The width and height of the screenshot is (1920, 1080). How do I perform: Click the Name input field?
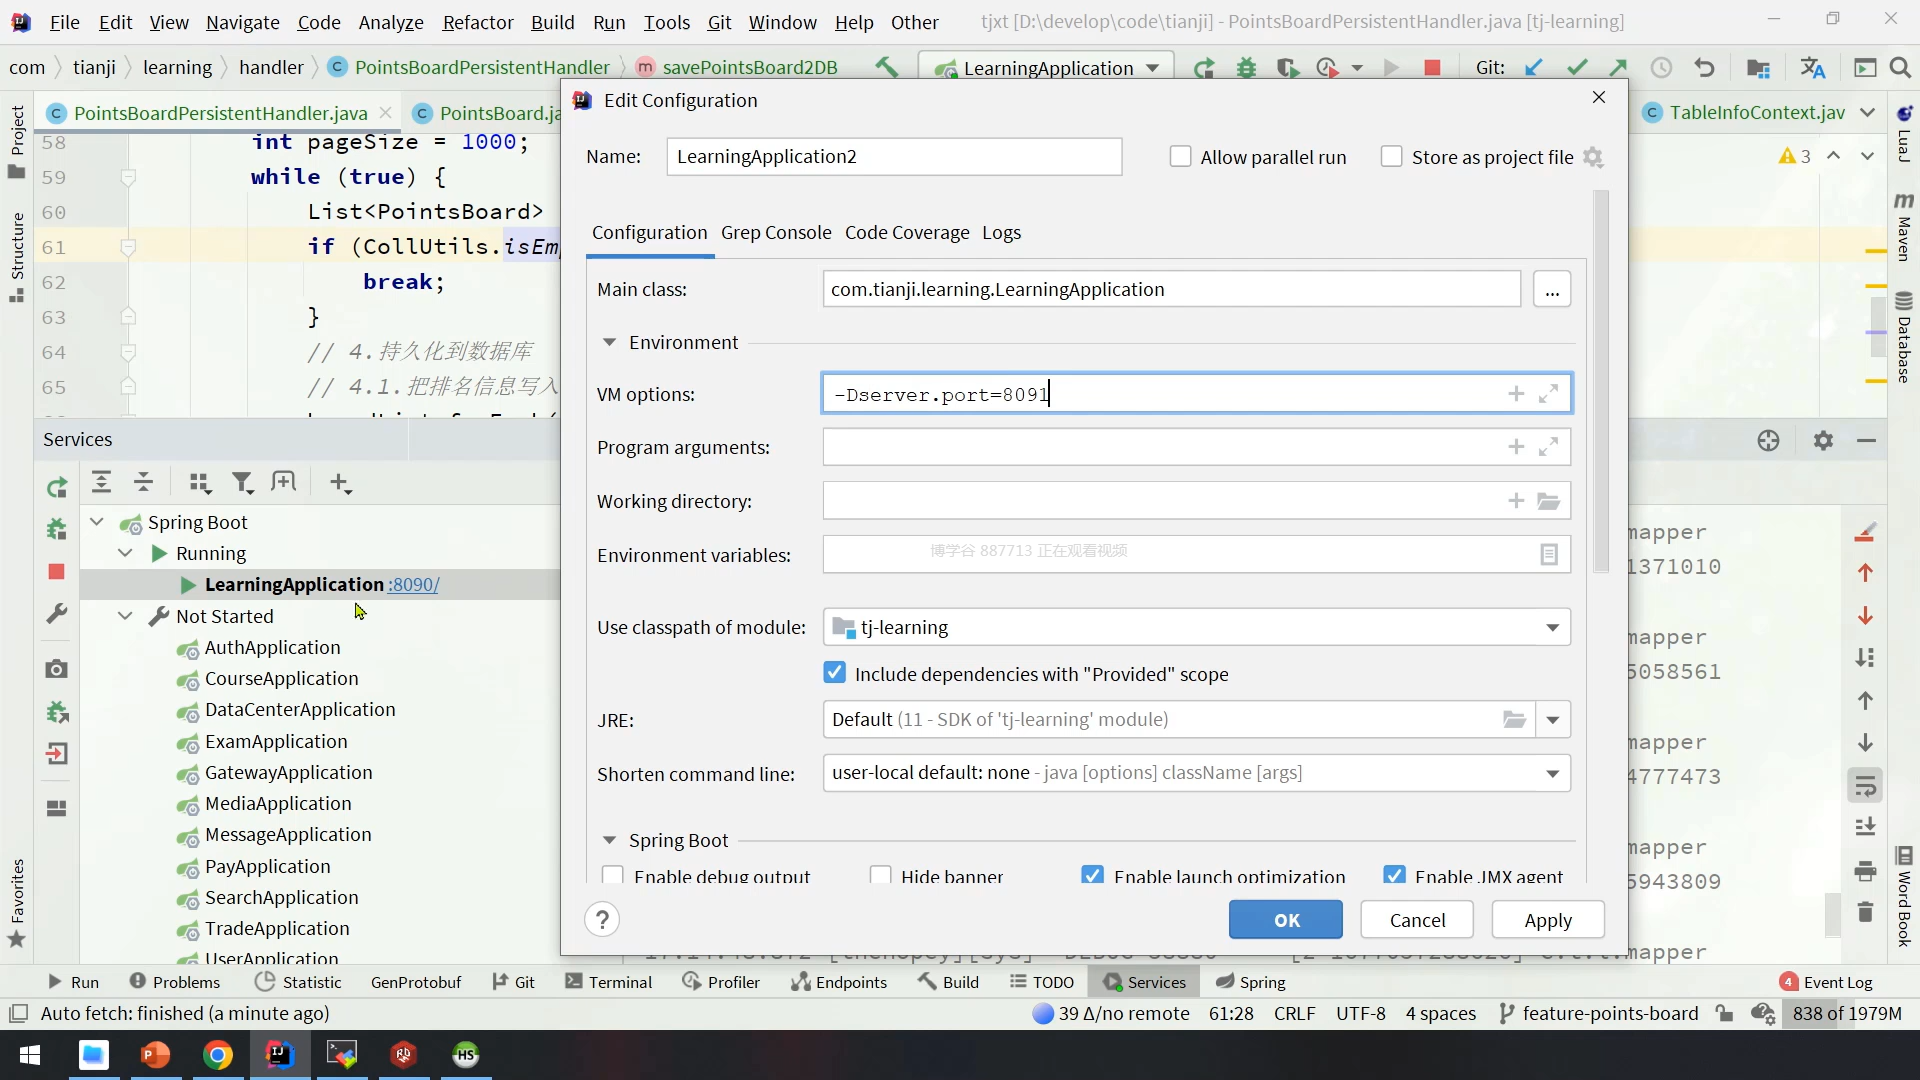tap(893, 157)
